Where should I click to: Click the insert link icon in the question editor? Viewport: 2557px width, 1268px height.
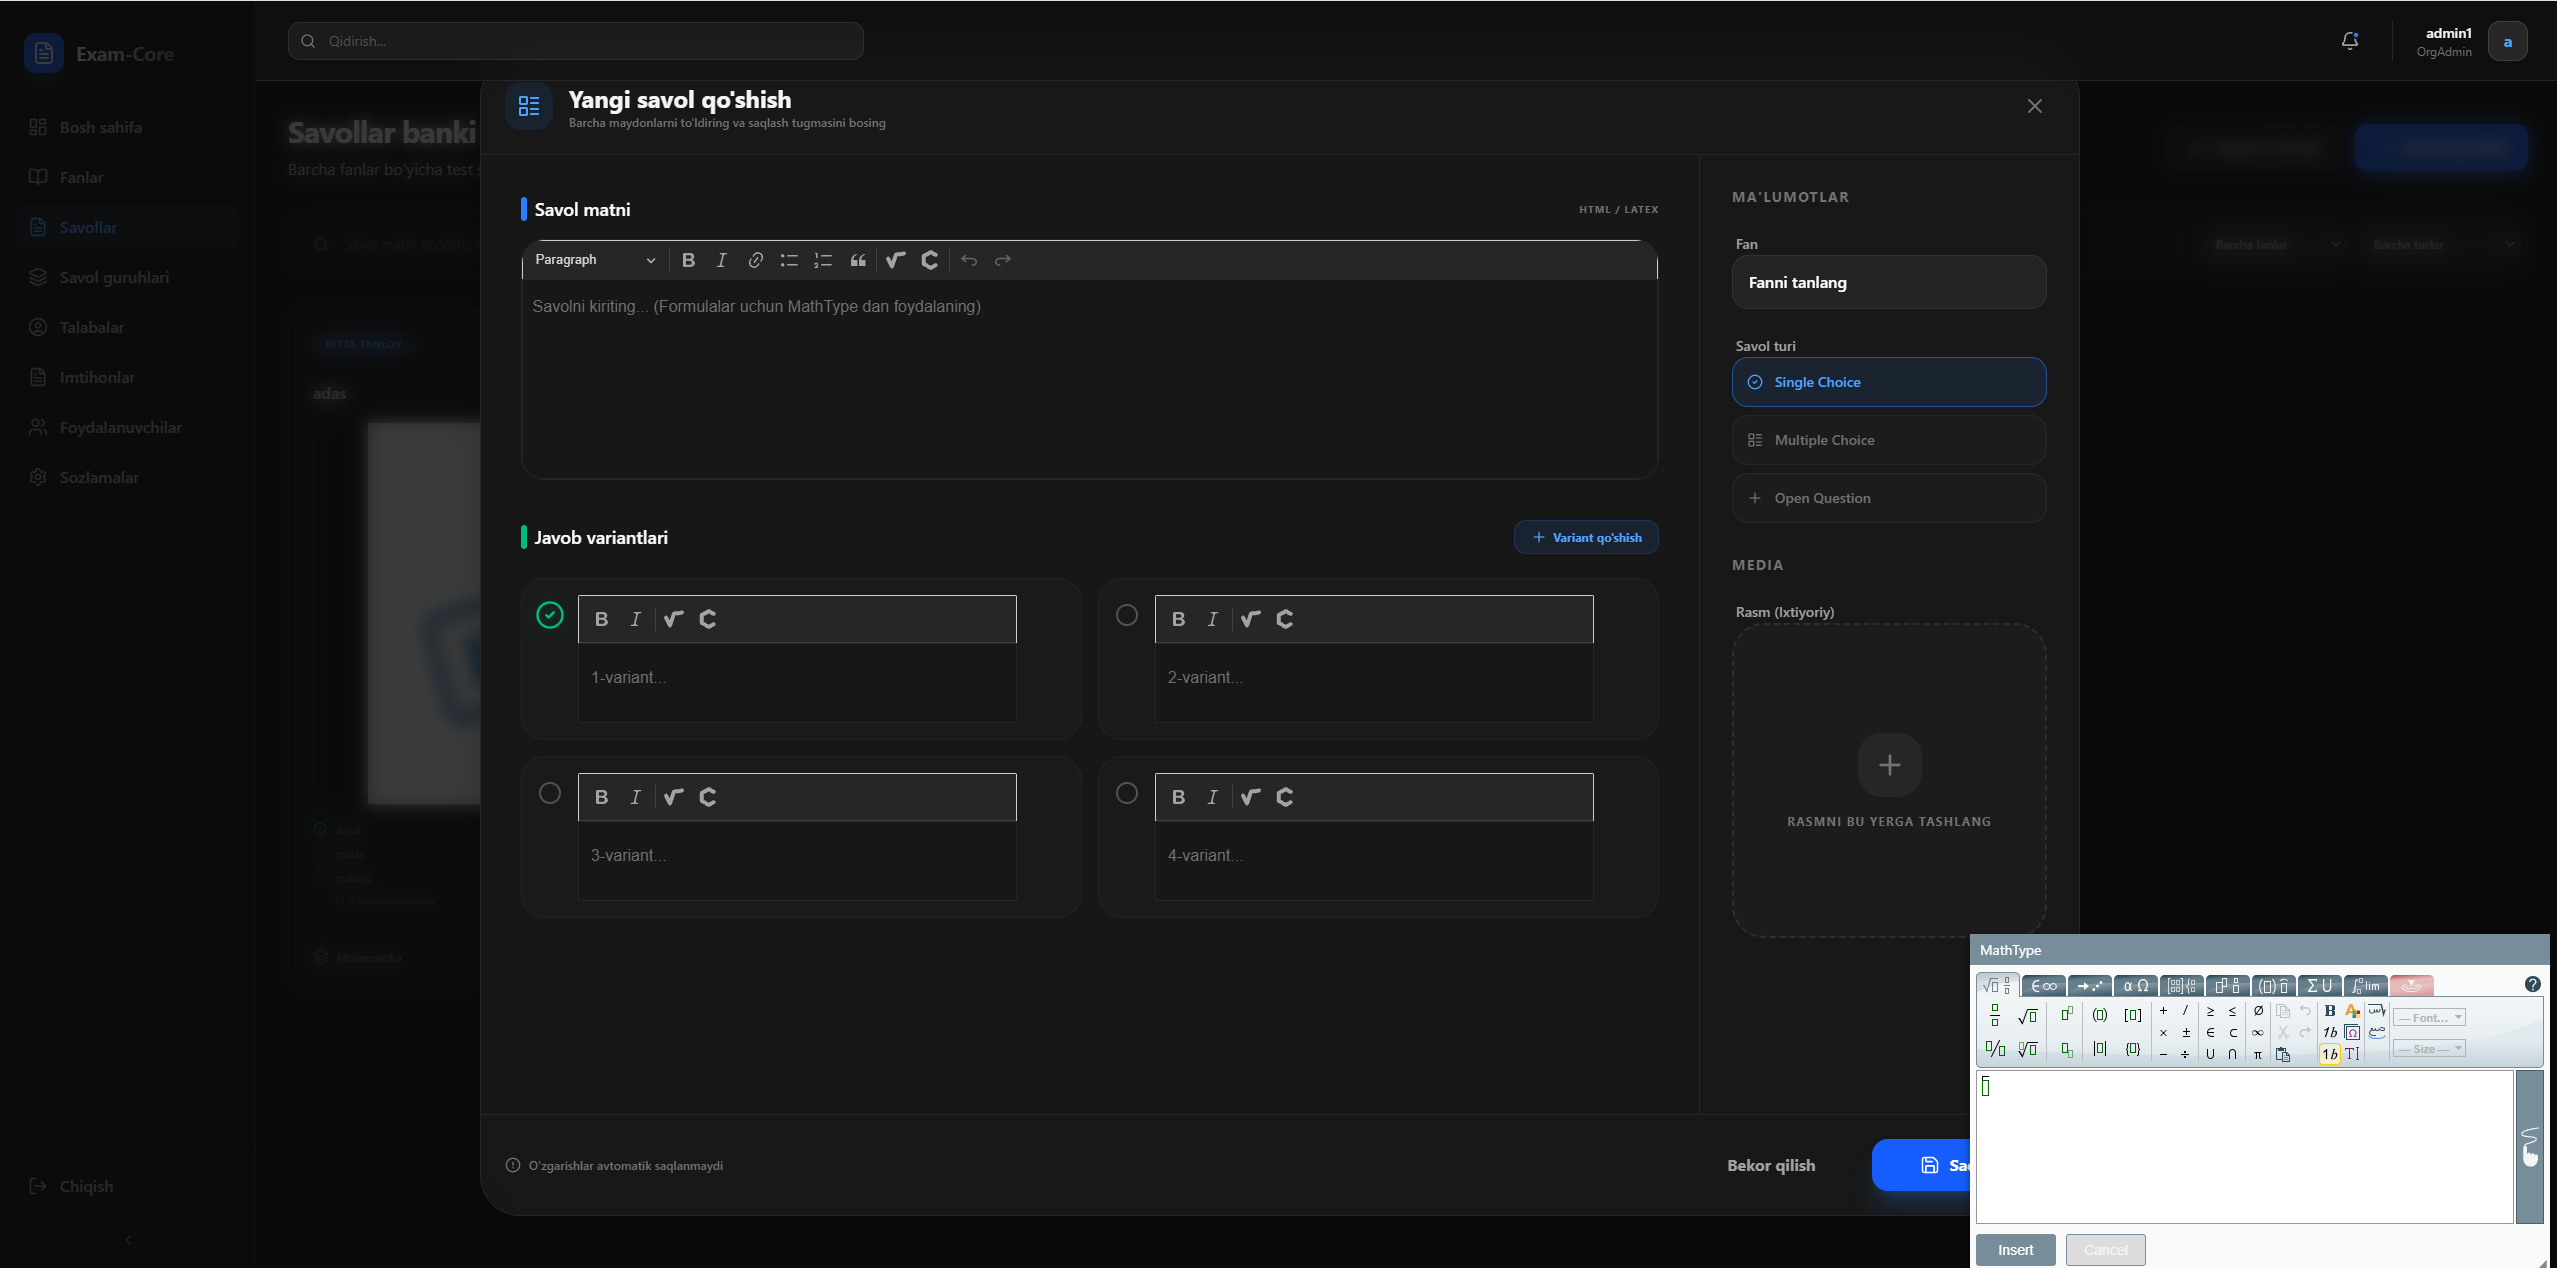pyautogui.click(x=755, y=260)
